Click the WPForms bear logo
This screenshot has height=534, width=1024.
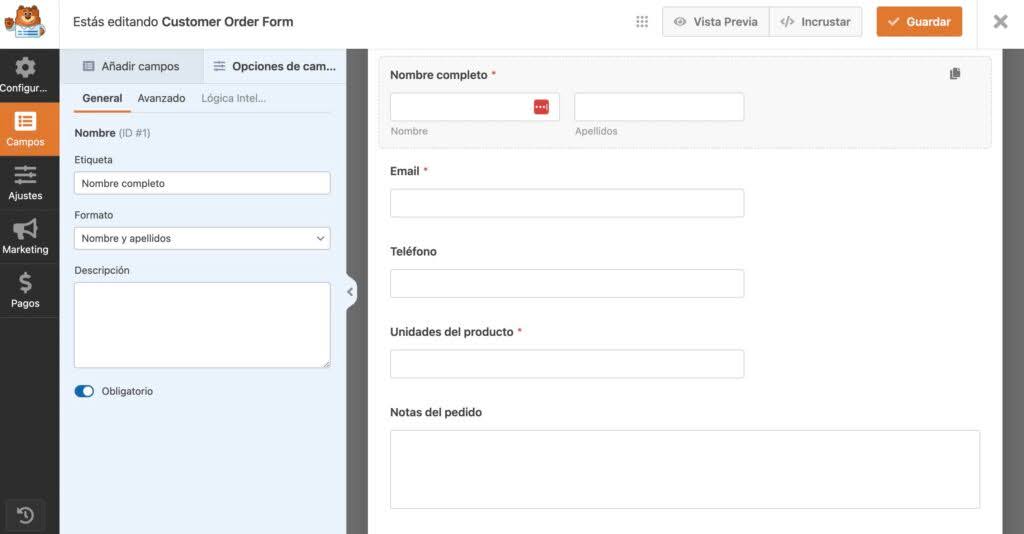(25, 22)
